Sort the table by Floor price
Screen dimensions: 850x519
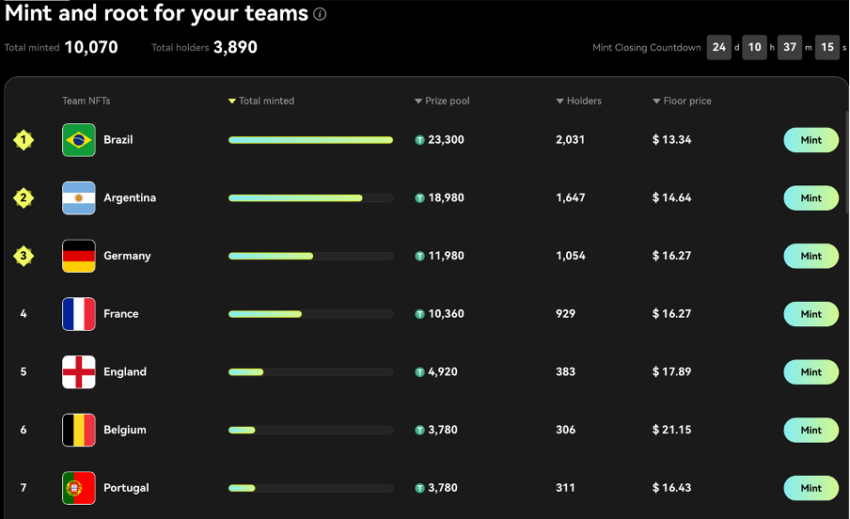[x=682, y=101]
